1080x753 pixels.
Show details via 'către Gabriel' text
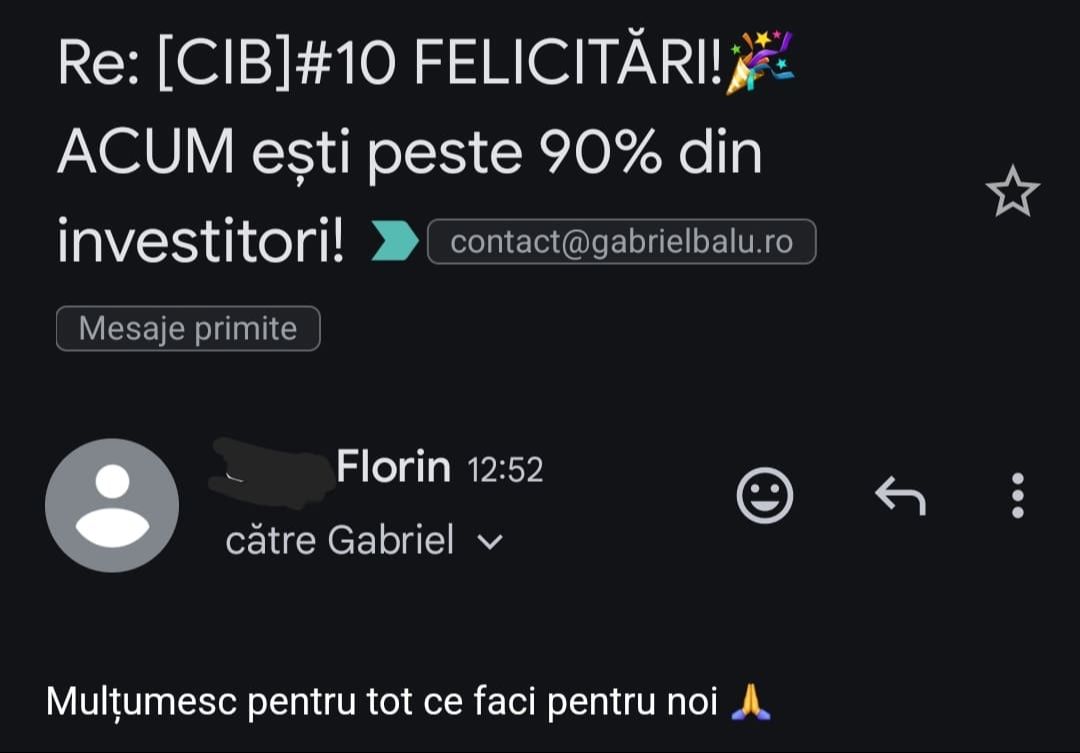(340, 539)
